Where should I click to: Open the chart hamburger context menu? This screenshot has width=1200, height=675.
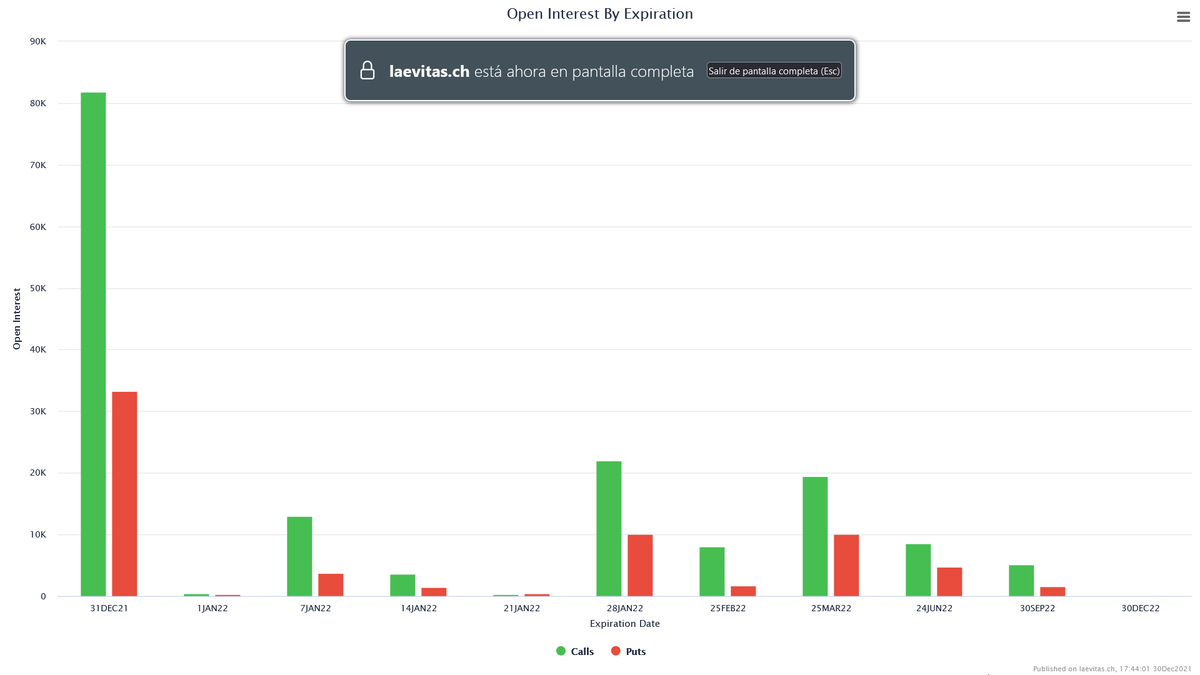pyautogui.click(x=1183, y=16)
